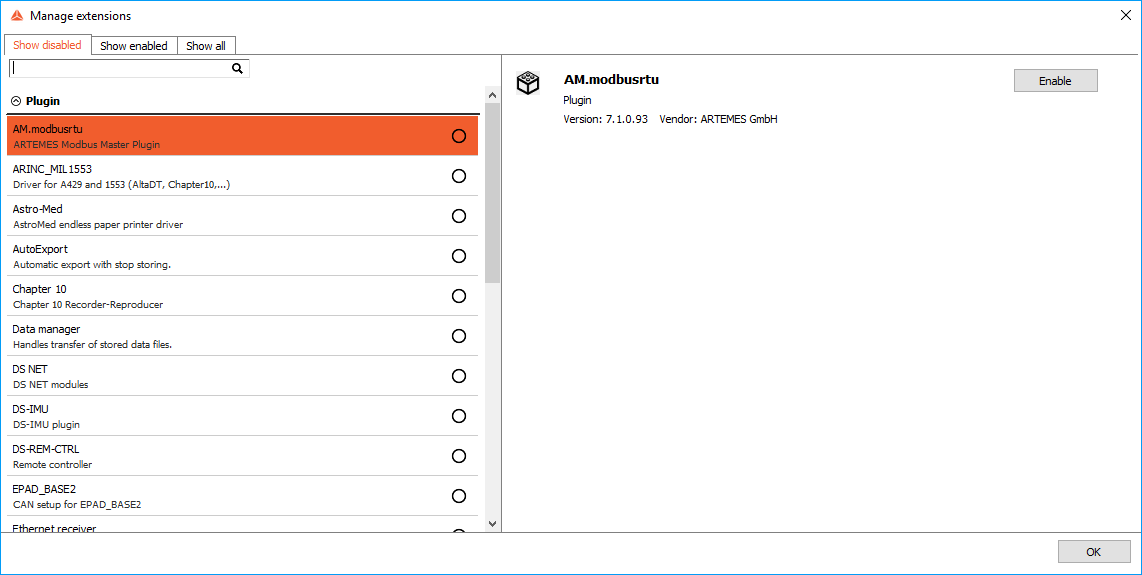This screenshot has height=575, width=1142.
Task: Toggle the DS-IMU enable circle
Action: pos(459,416)
